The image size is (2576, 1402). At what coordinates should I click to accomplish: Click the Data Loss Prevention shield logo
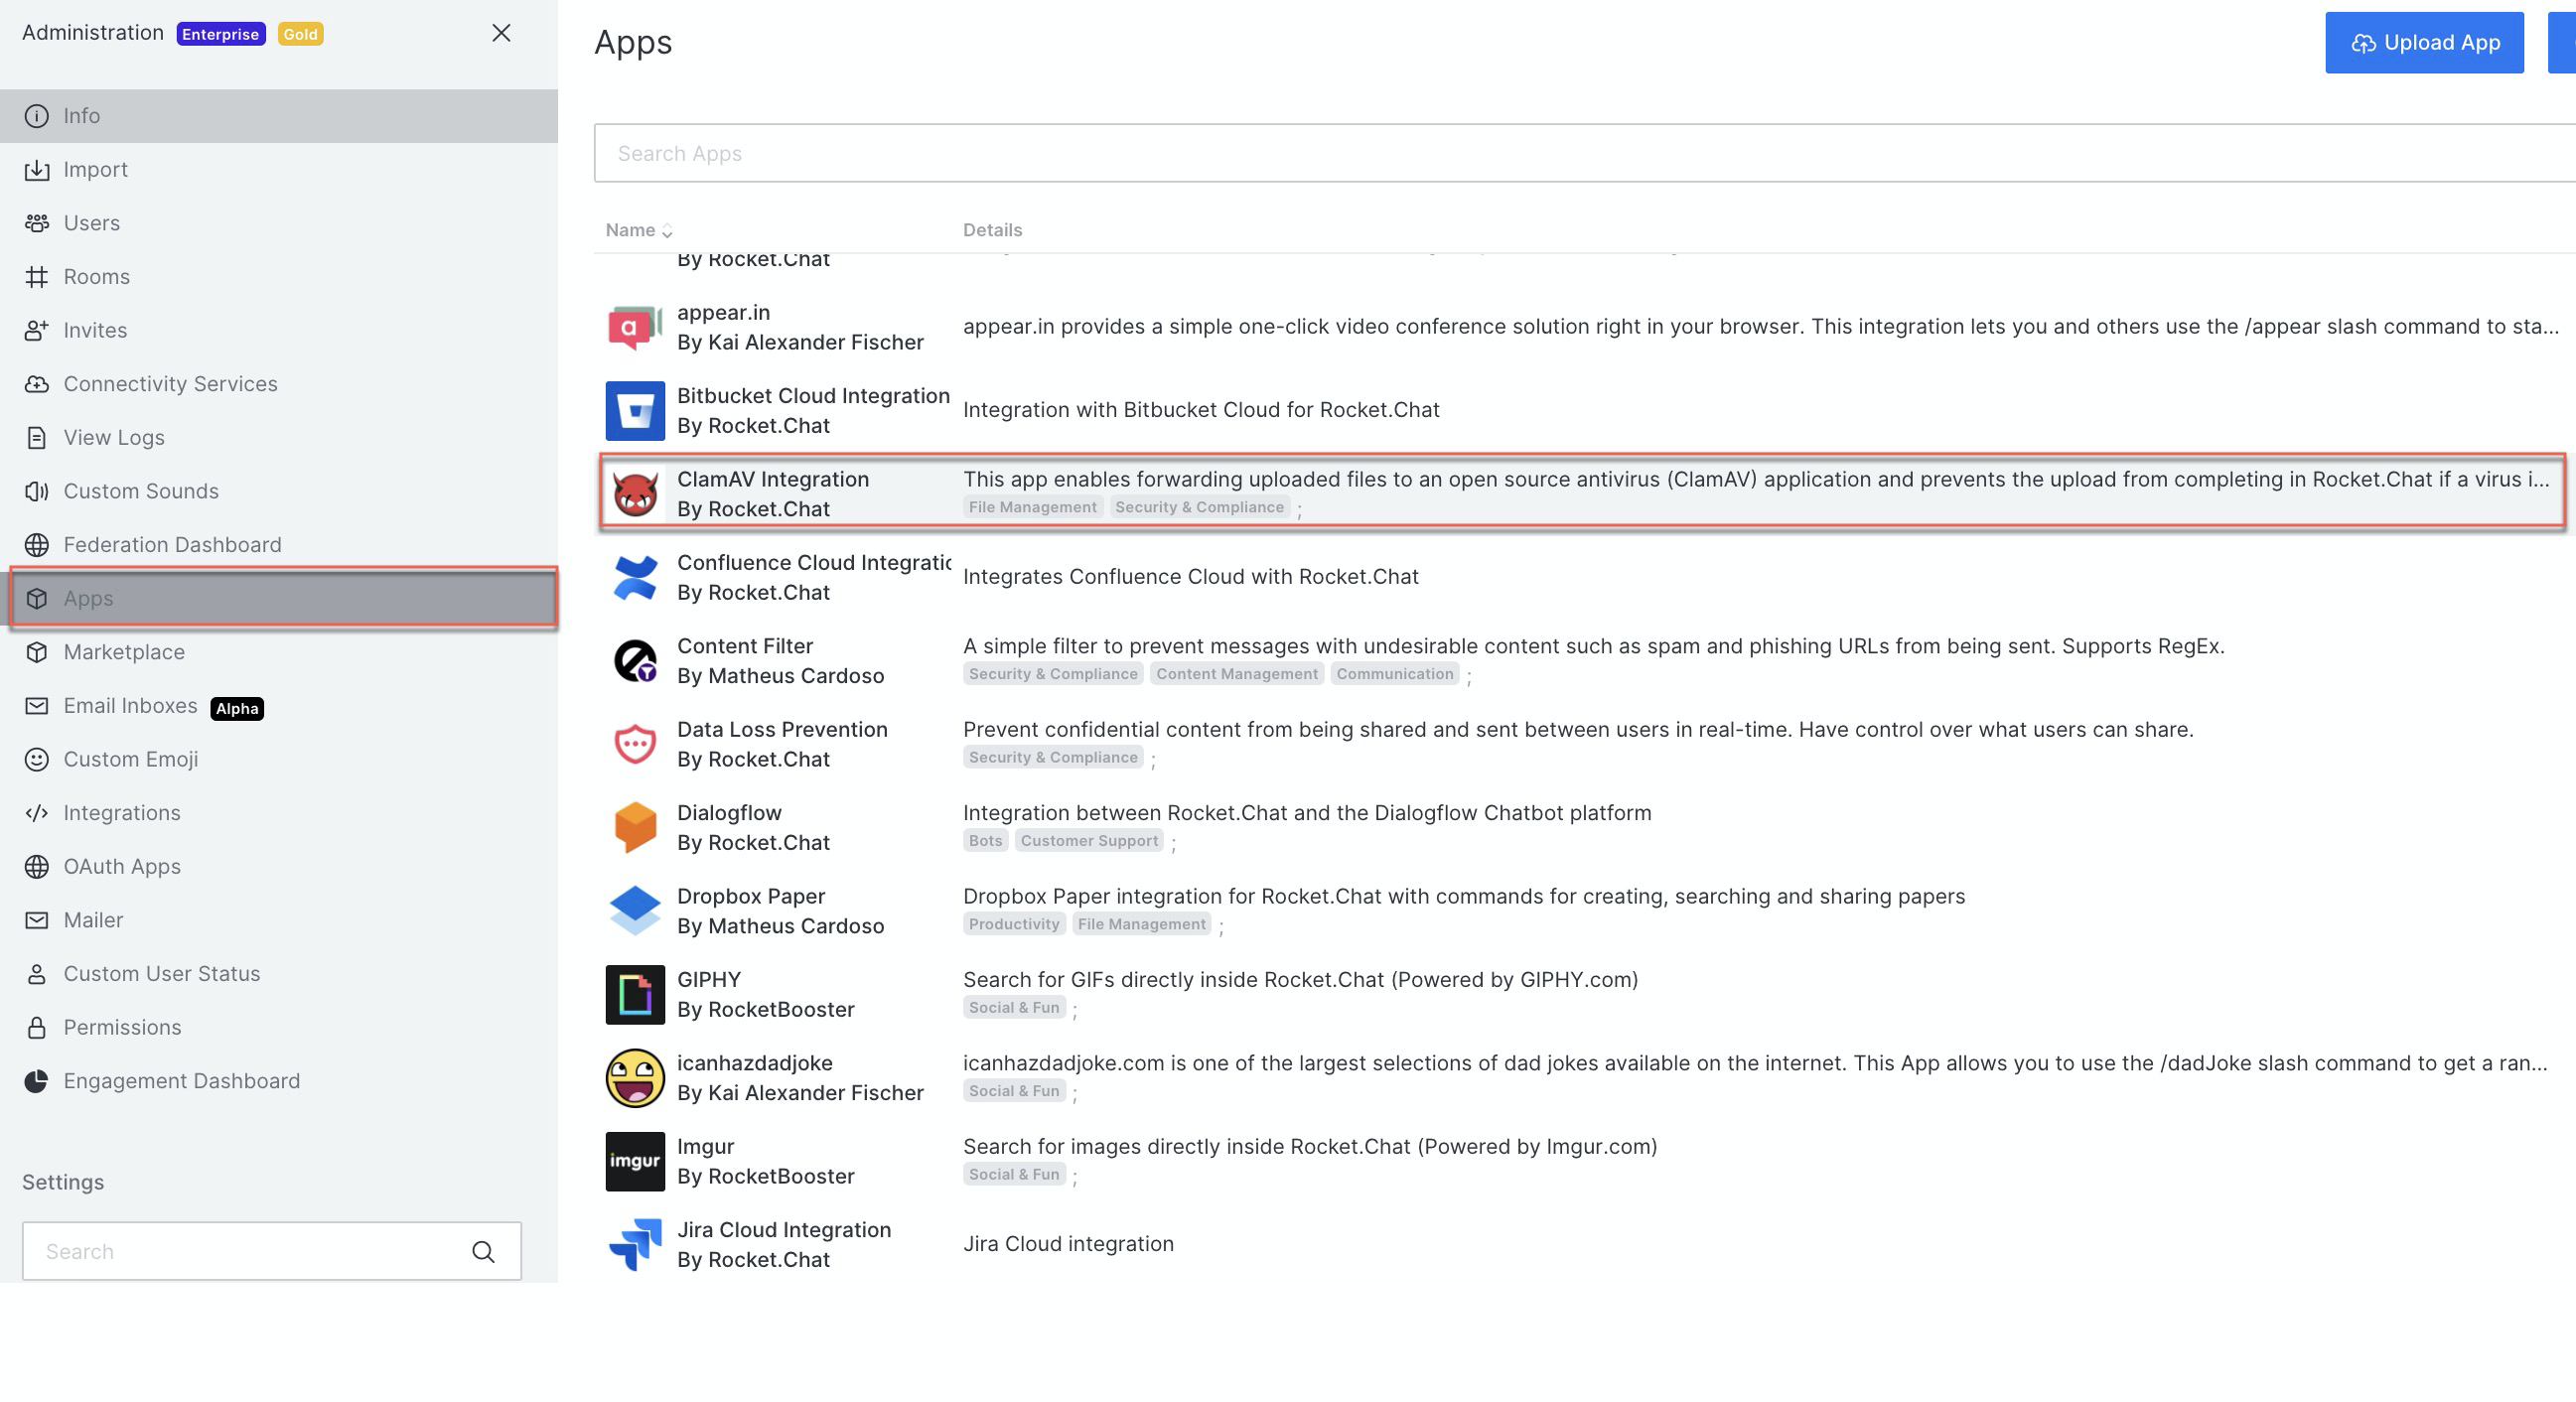pos(635,745)
